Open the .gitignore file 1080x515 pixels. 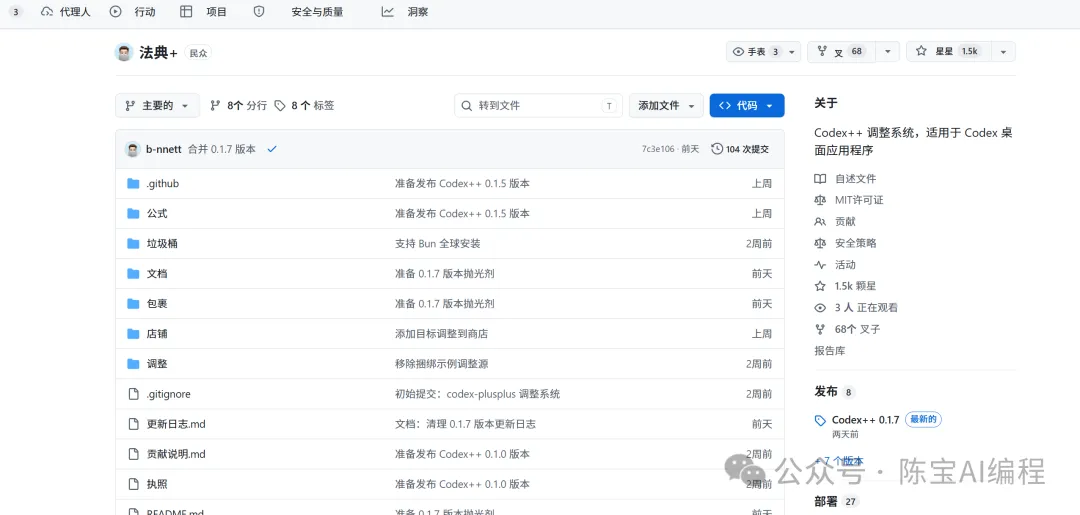(169, 394)
